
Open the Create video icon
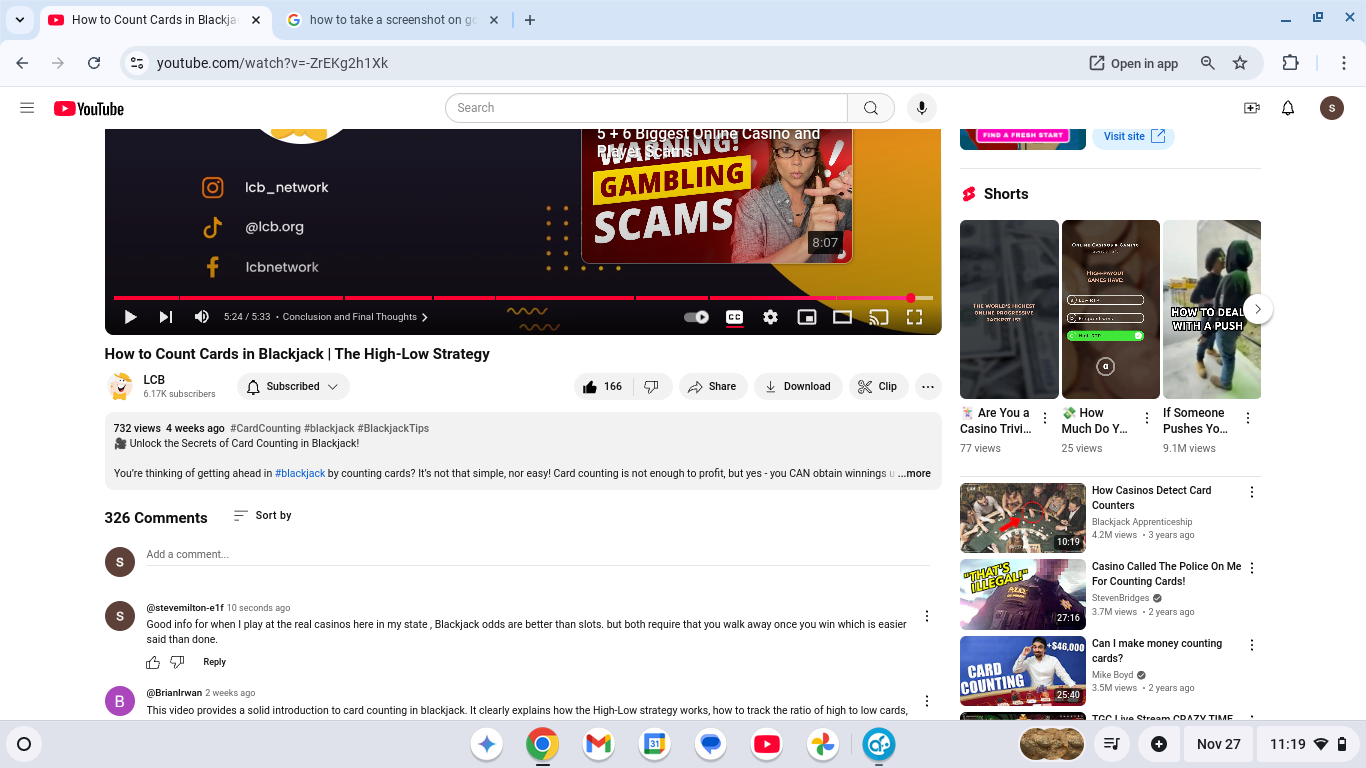pos(1251,108)
